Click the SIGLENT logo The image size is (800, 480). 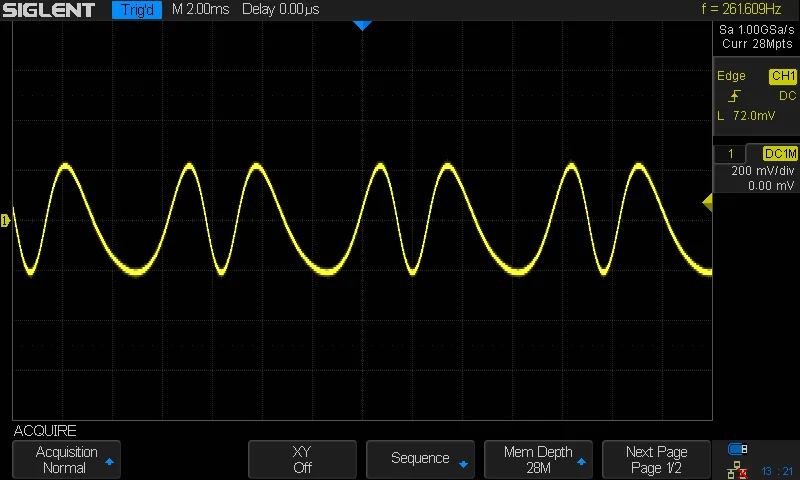[49, 10]
